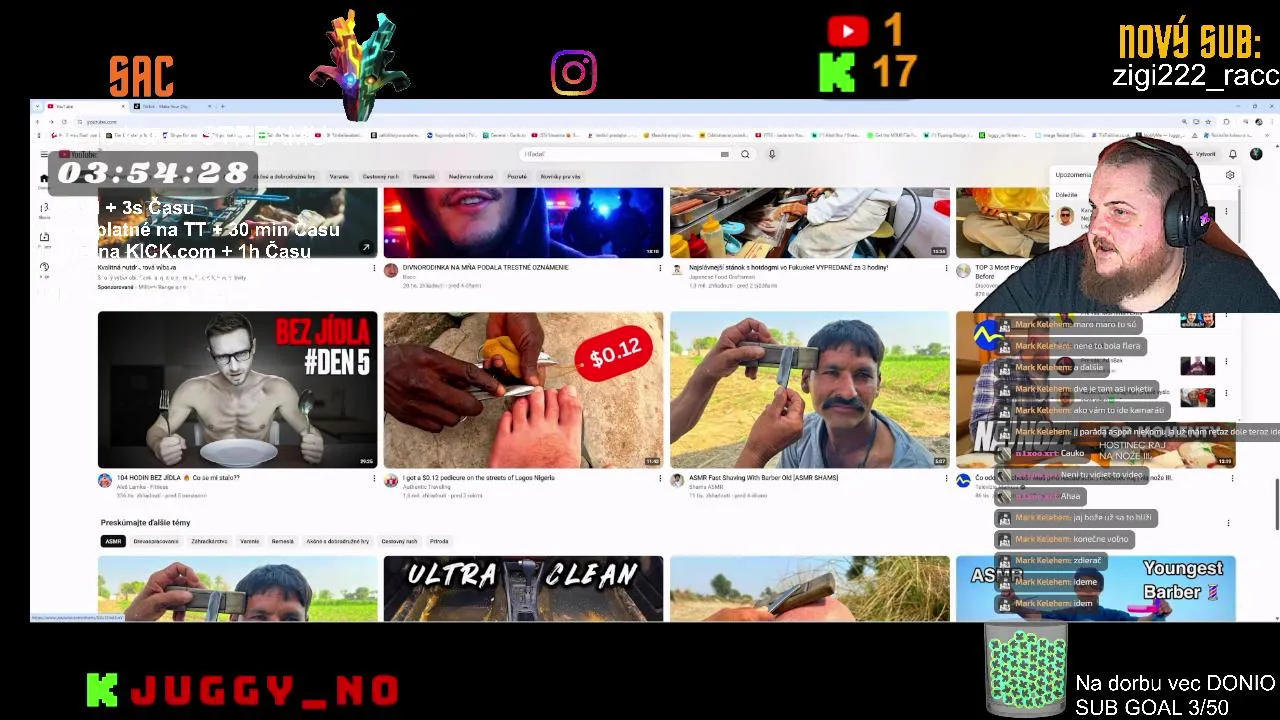
Task: Reload the page in the browser
Action: pos(65,122)
